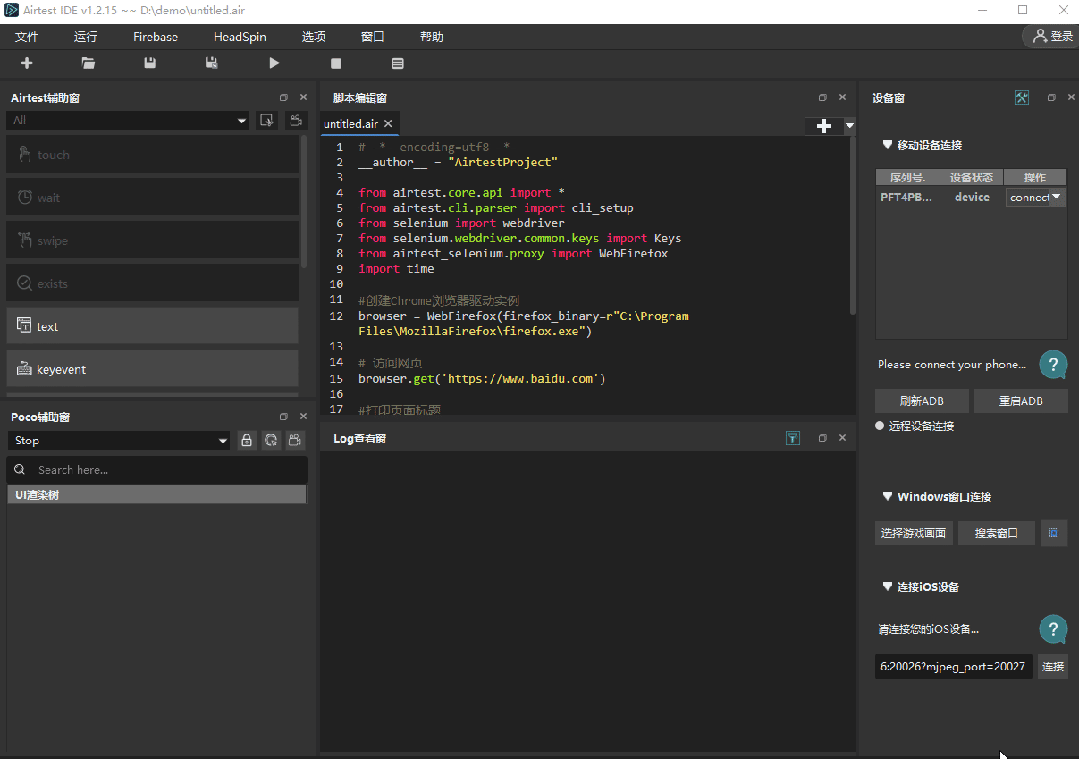Click the Poco record icon
The image size is (1079, 759).
coord(295,440)
